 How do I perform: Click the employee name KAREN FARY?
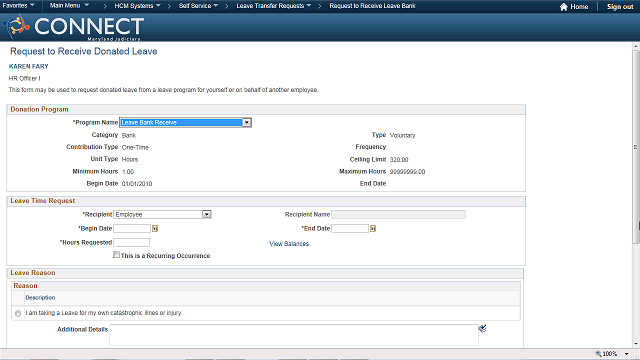pos(29,66)
